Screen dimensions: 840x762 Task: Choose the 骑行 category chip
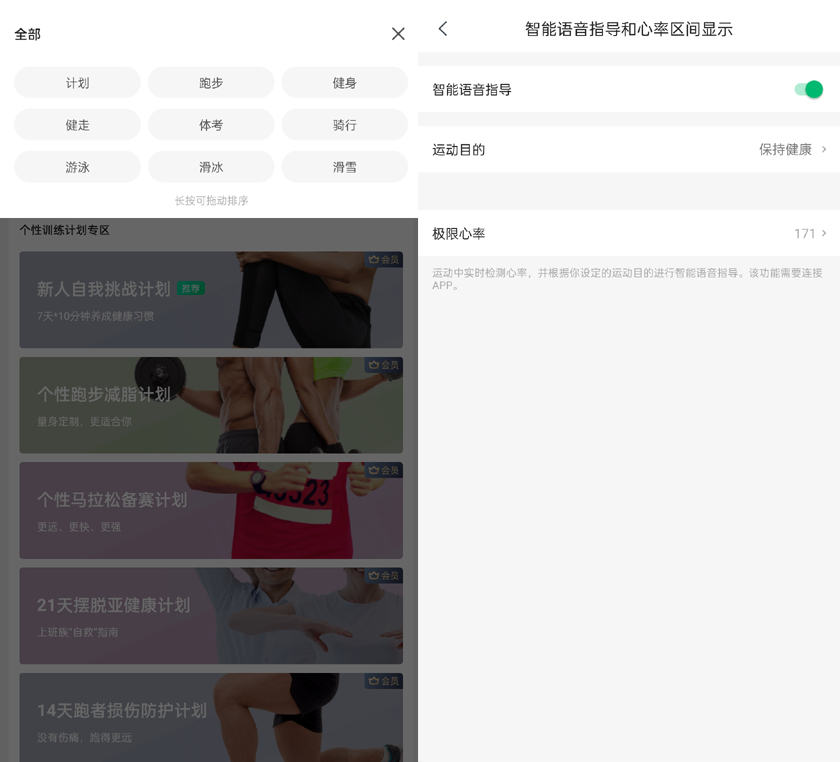(344, 125)
